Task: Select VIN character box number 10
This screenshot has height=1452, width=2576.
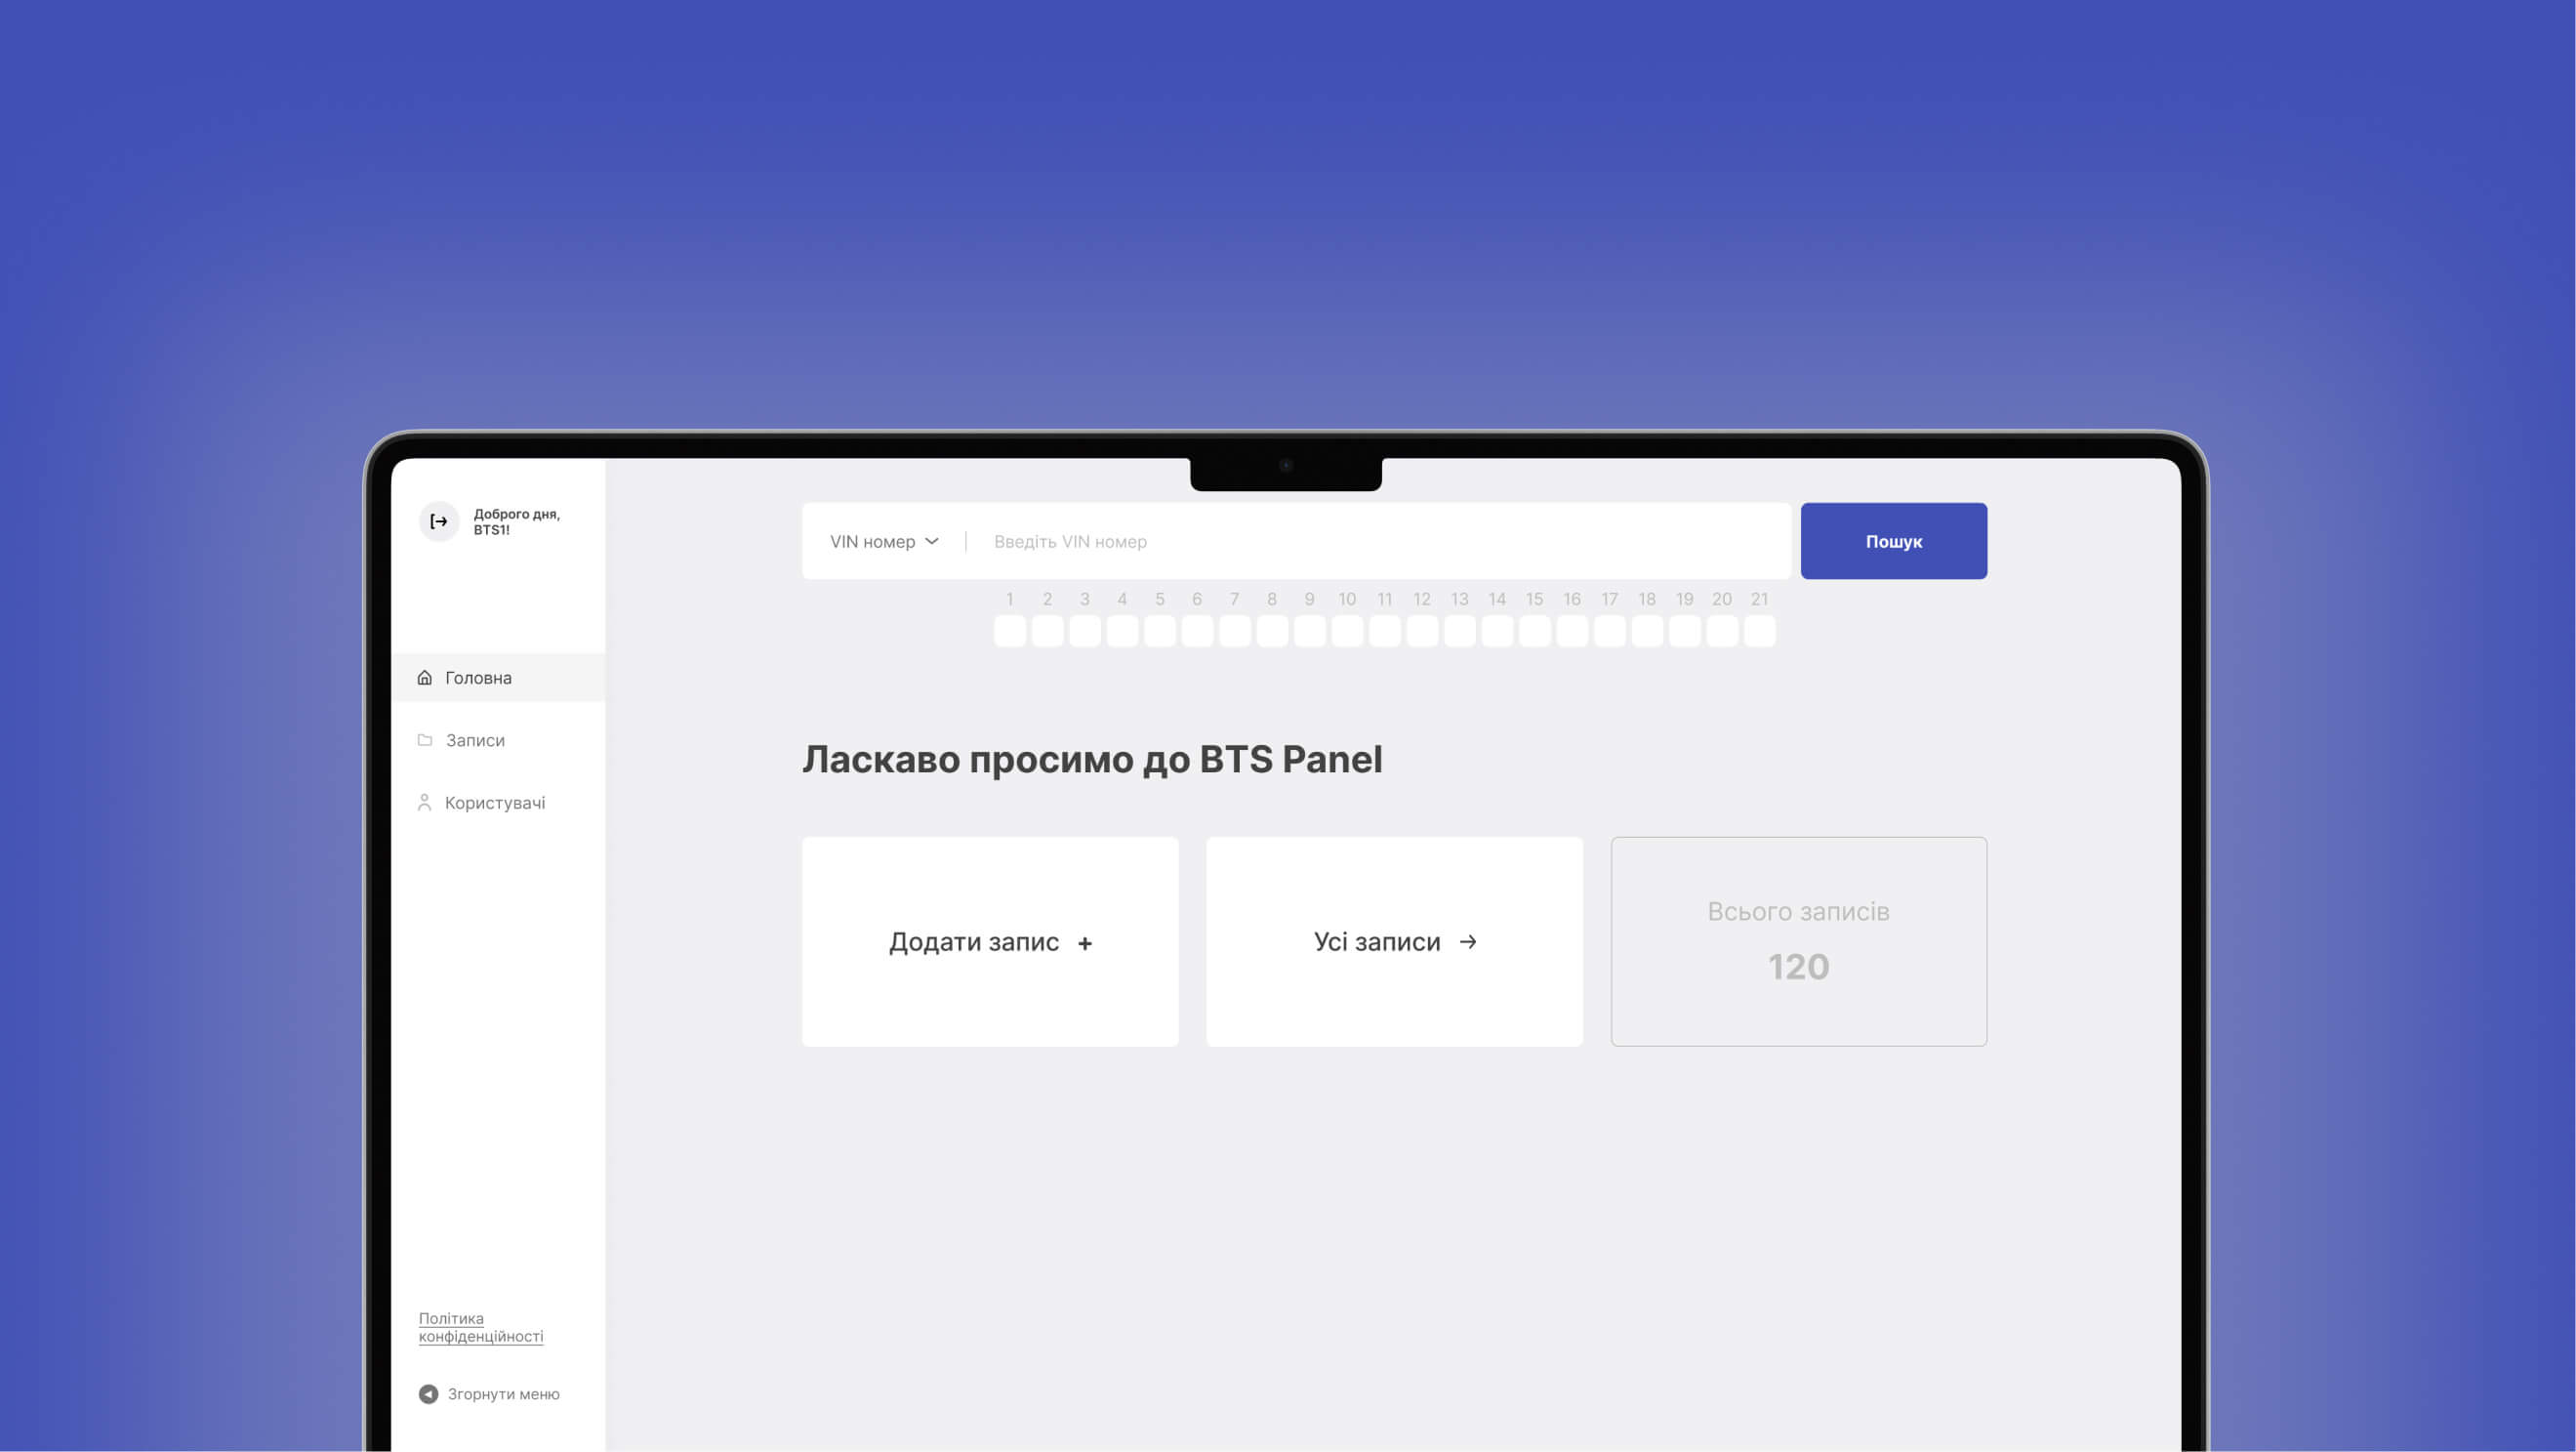Action: coord(1347,631)
